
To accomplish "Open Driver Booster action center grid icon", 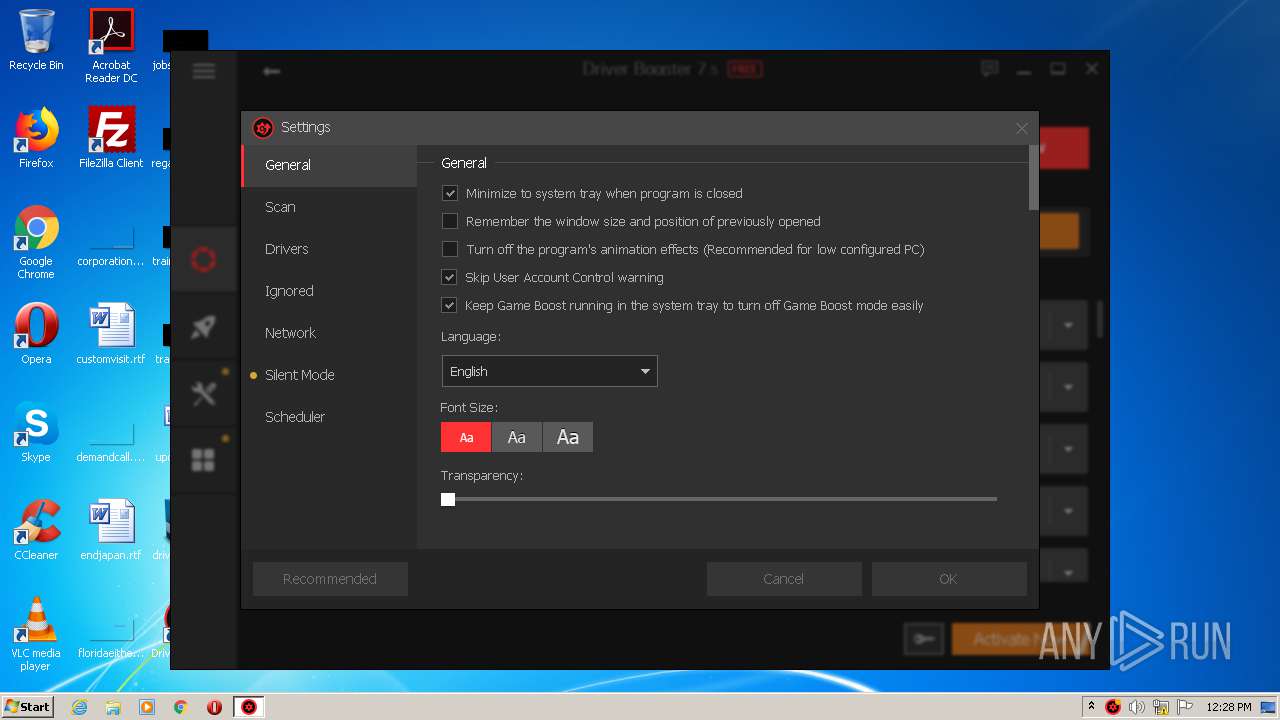I will 204,460.
